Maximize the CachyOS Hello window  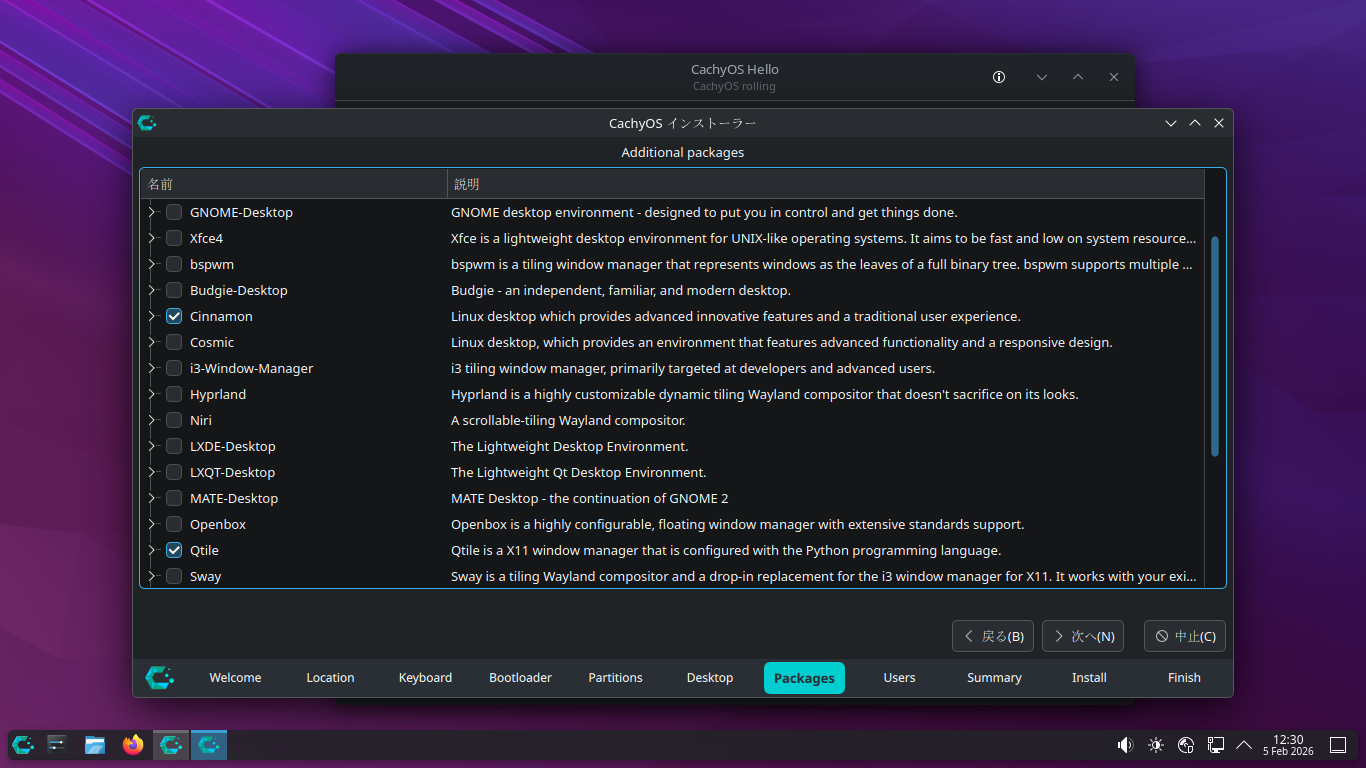(1078, 77)
